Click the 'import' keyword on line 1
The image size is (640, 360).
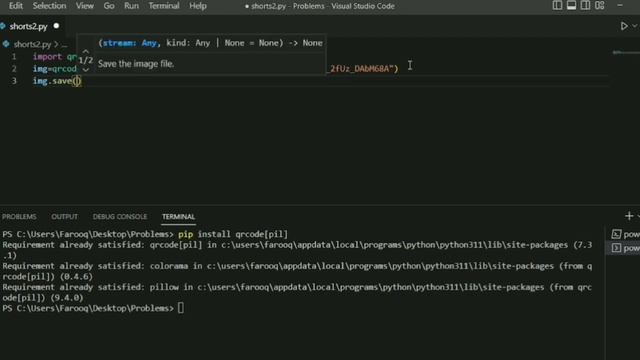click(x=47, y=56)
